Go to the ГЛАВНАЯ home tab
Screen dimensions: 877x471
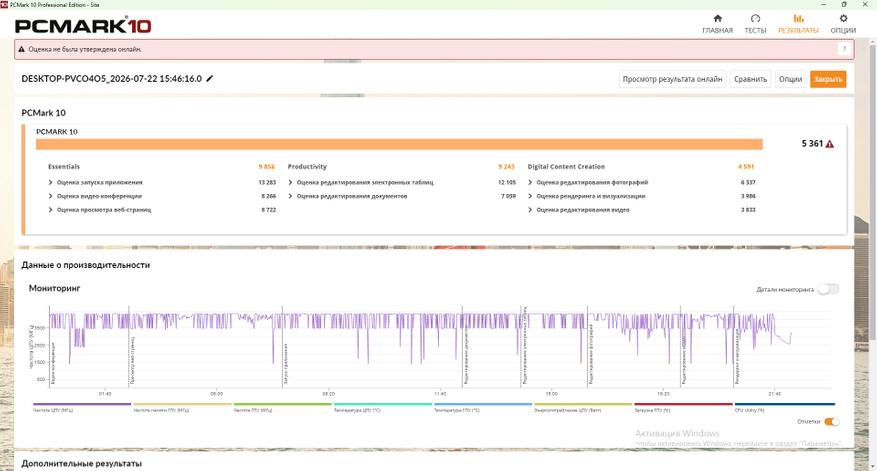tap(717, 24)
